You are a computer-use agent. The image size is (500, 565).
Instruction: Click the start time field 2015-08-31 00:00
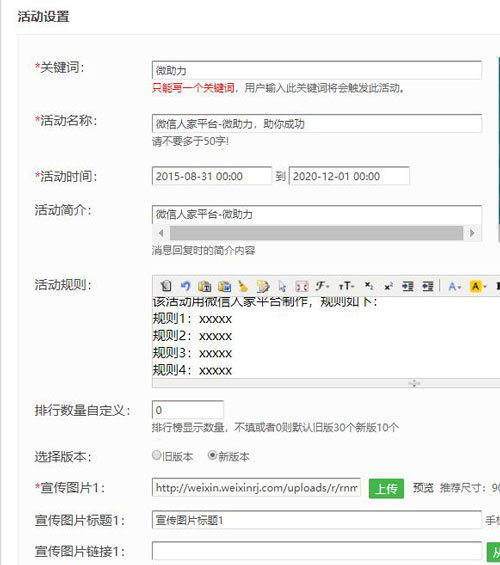coord(212,176)
